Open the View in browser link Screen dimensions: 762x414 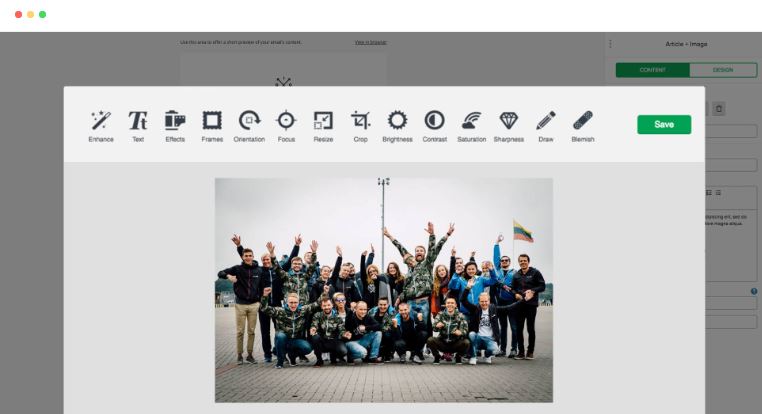tap(370, 42)
